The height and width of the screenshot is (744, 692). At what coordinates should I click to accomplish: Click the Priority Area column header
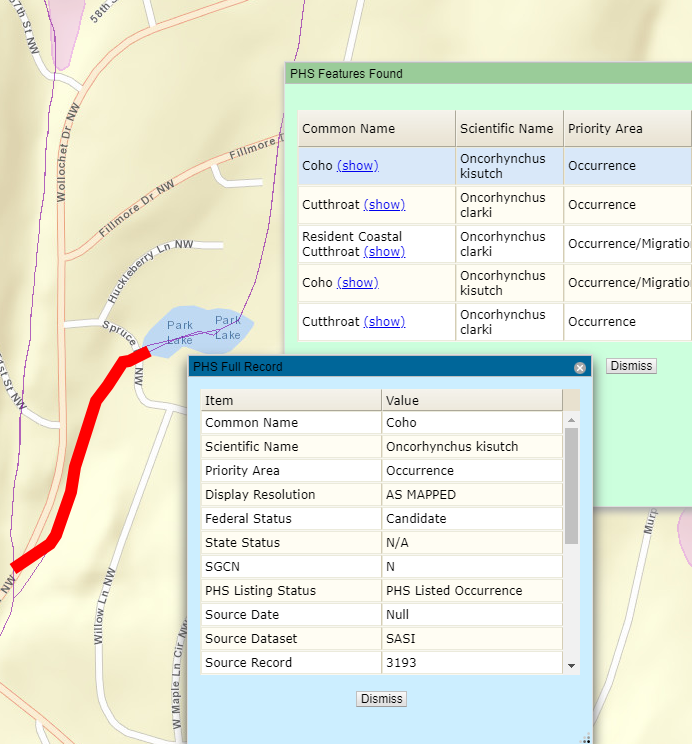click(627, 129)
